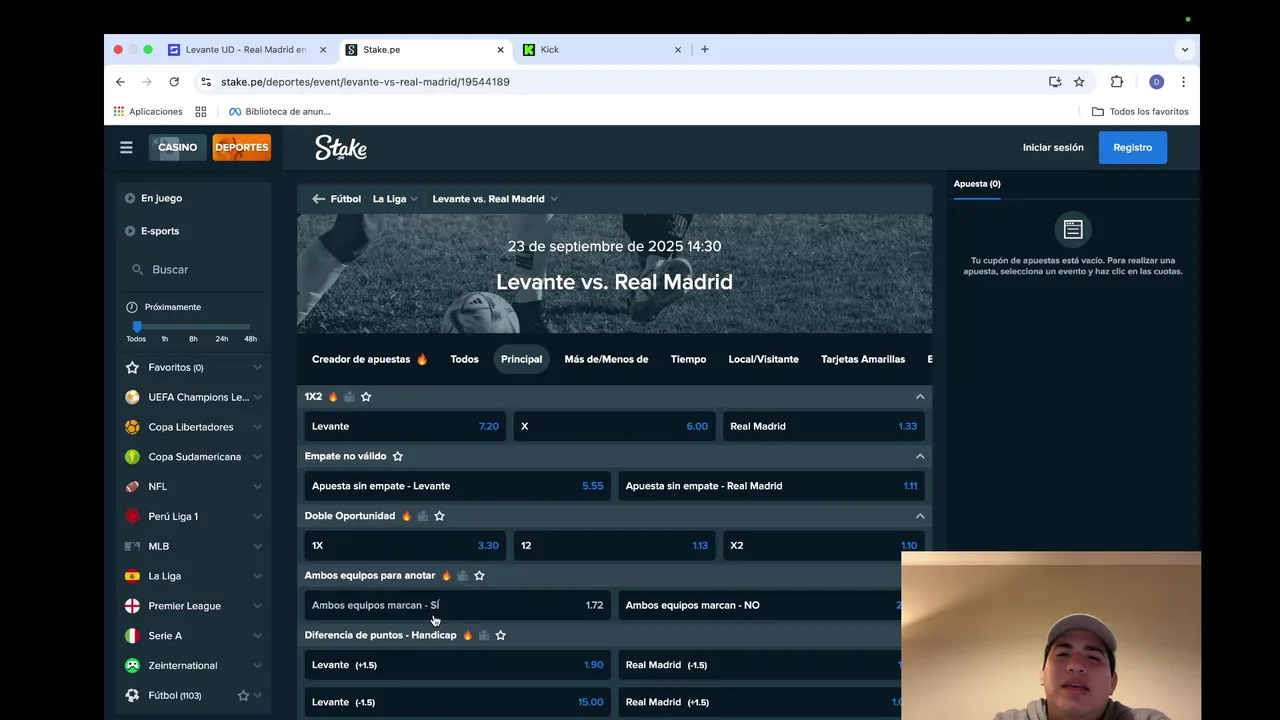Collapse the Doble Oportunidad section
The image size is (1280, 720).
pos(920,516)
